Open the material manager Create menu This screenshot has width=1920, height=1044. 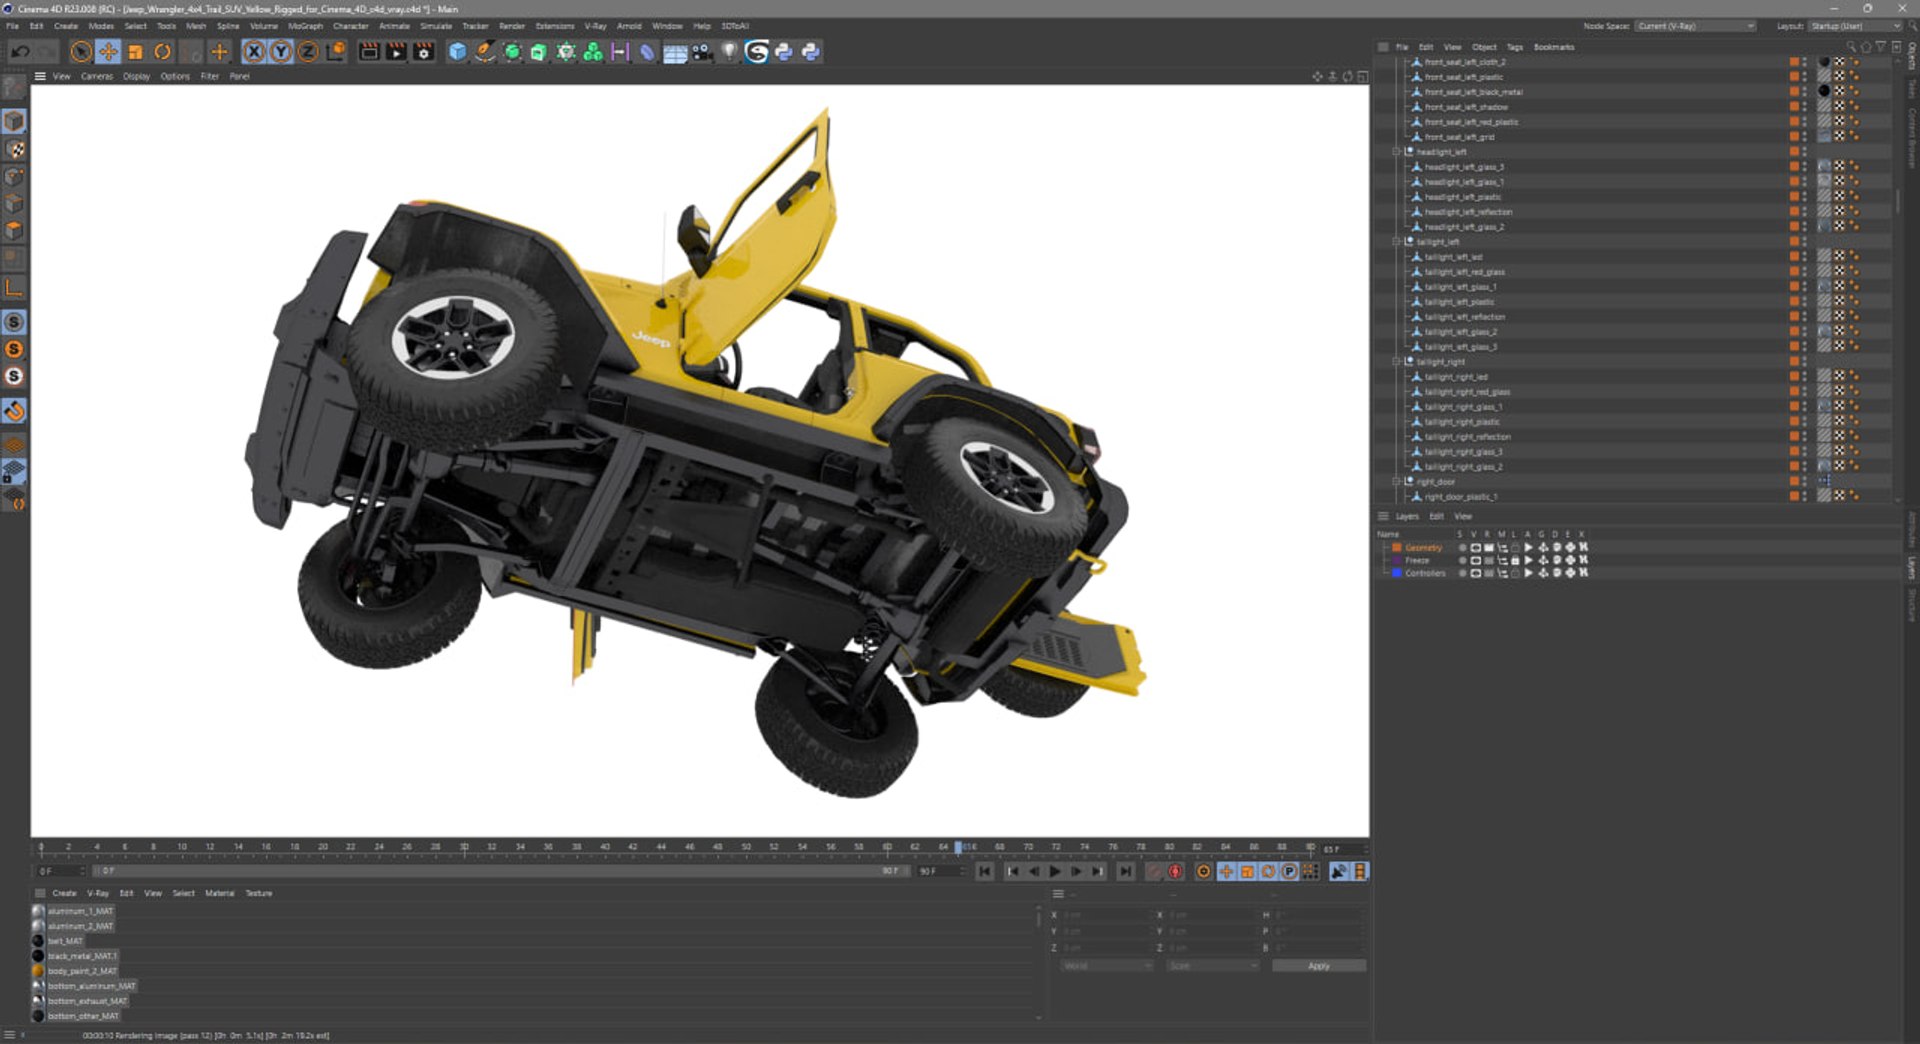pyautogui.click(x=64, y=893)
